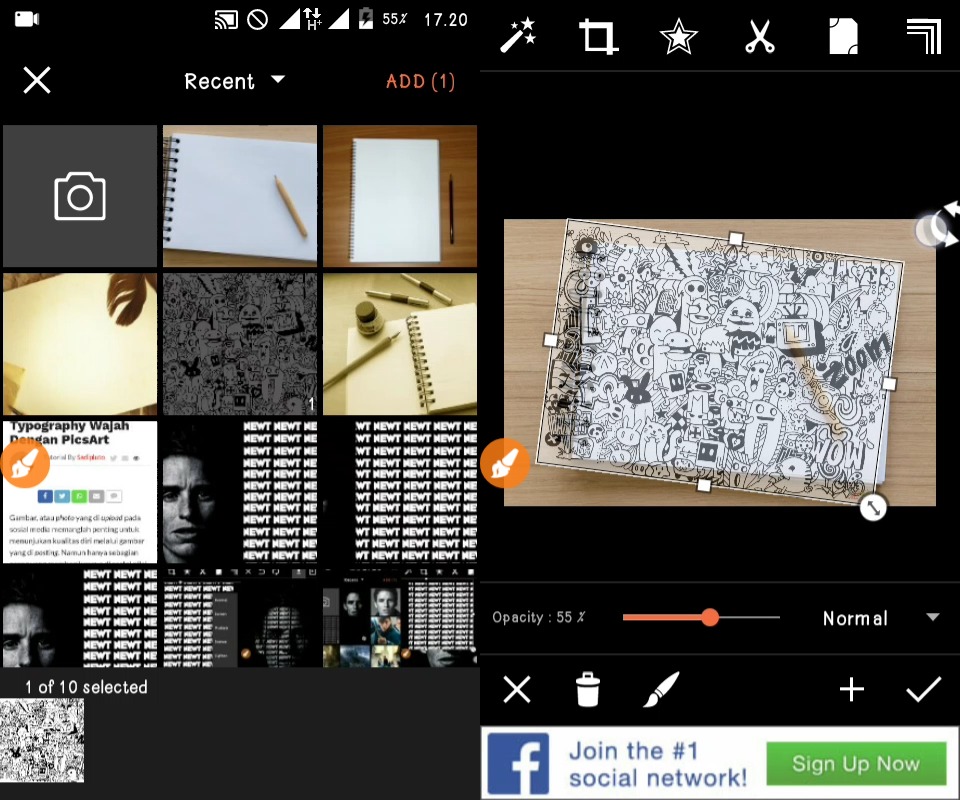Screen dimensions: 960x800
Task: Select the ink bottle and notebook photo
Action: coord(400,344)
